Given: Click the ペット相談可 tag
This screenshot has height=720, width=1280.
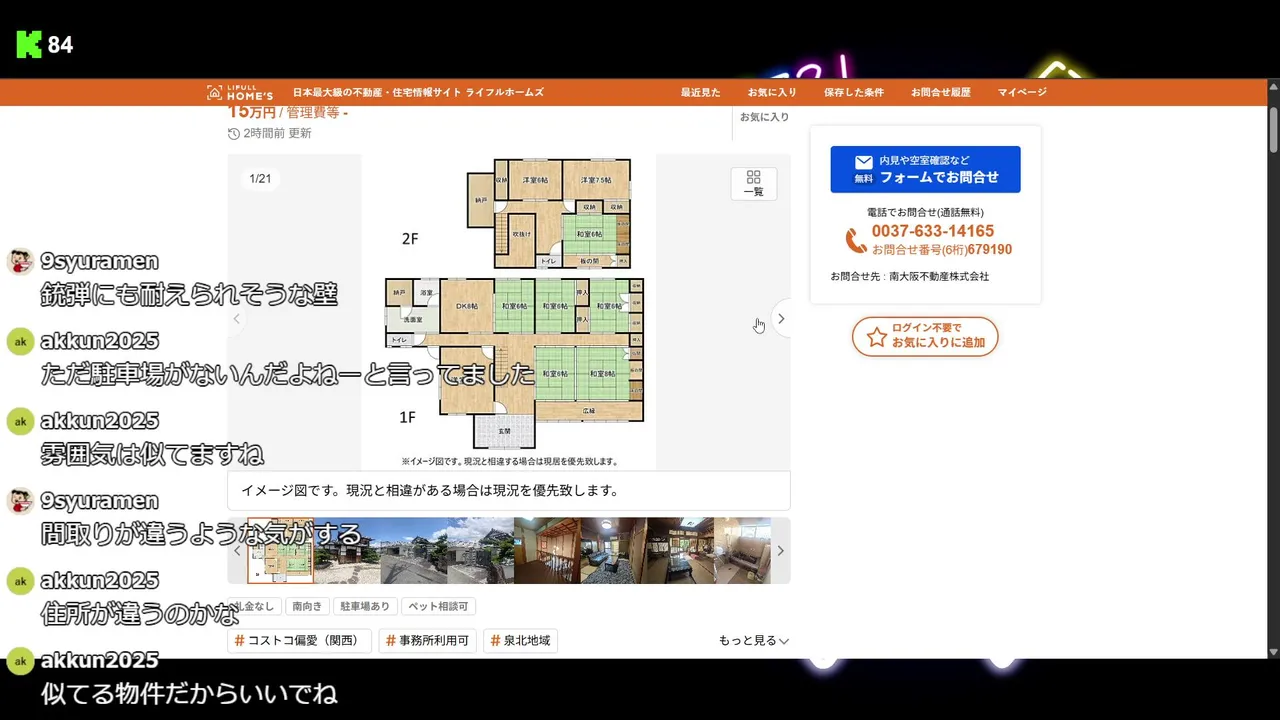Looking at the screenshot, I should click(438, 606).
